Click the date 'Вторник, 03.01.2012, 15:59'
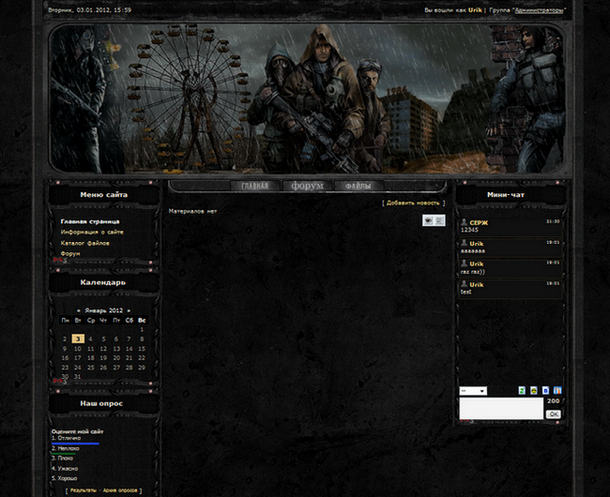This screenshot has height=497, width=610. click(89, 10)
